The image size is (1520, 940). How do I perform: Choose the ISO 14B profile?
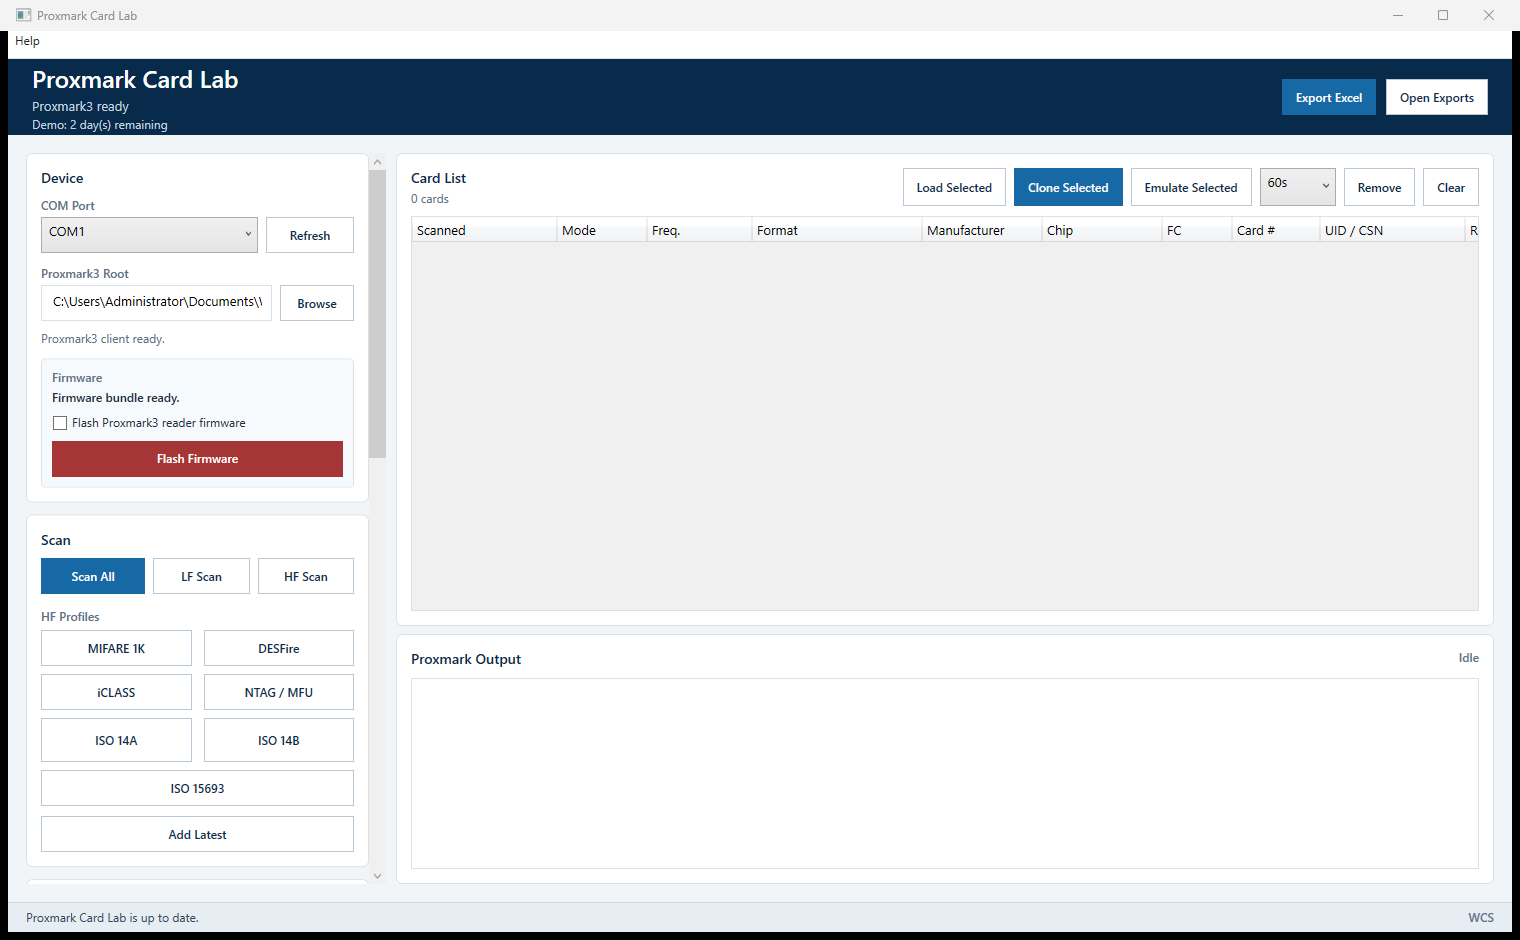click(279, 740)
